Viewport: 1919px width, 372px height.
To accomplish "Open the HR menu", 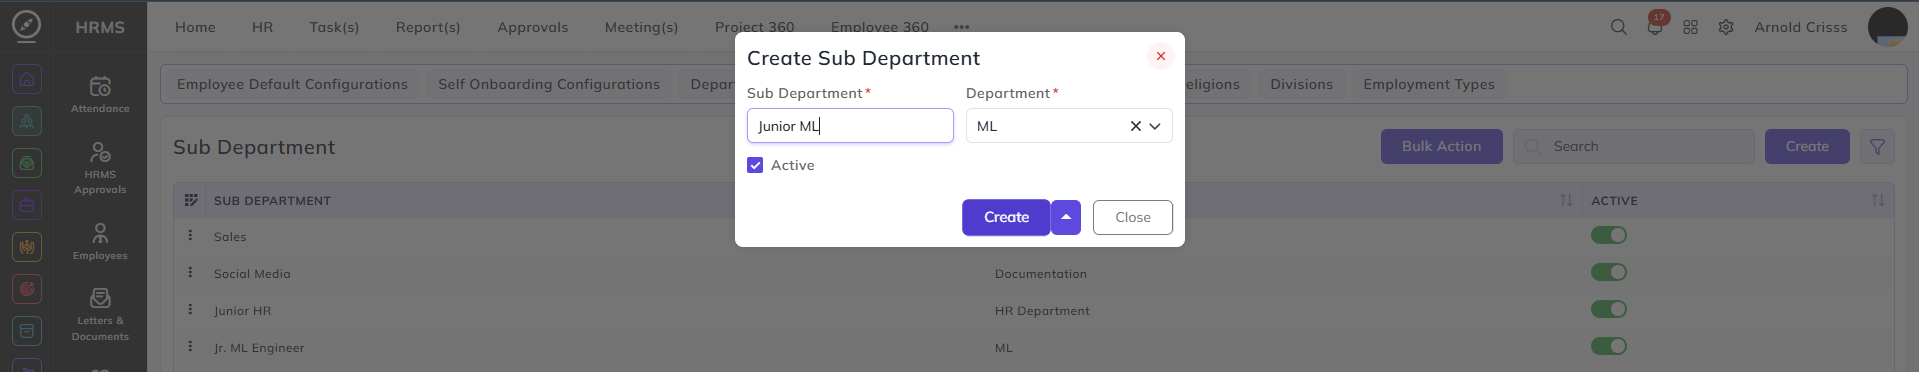I will point(262,27).
